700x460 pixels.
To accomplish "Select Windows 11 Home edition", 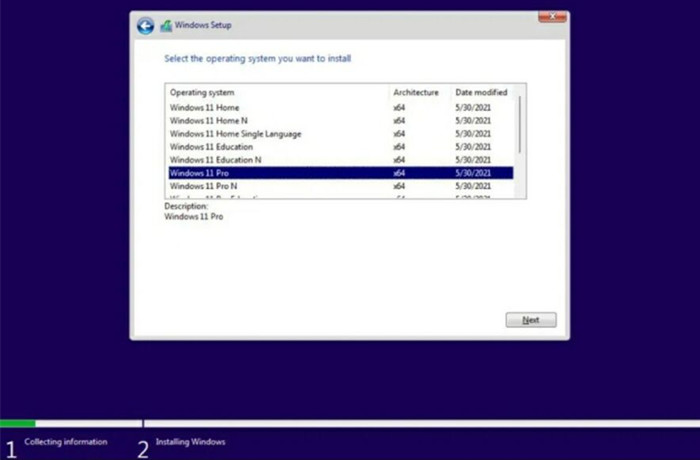I will click(x=341, y=108).
